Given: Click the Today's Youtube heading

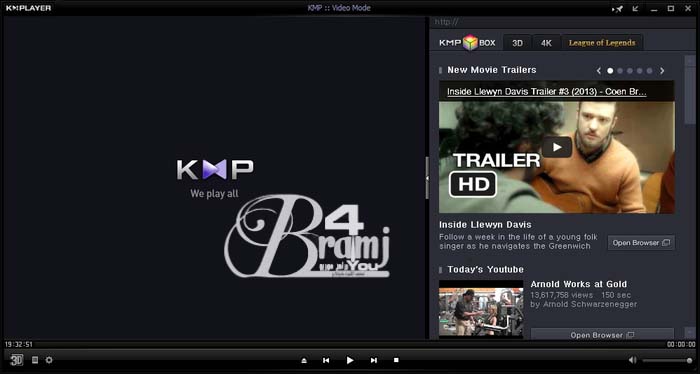Looking at the screenshot, I should [485, 270].
